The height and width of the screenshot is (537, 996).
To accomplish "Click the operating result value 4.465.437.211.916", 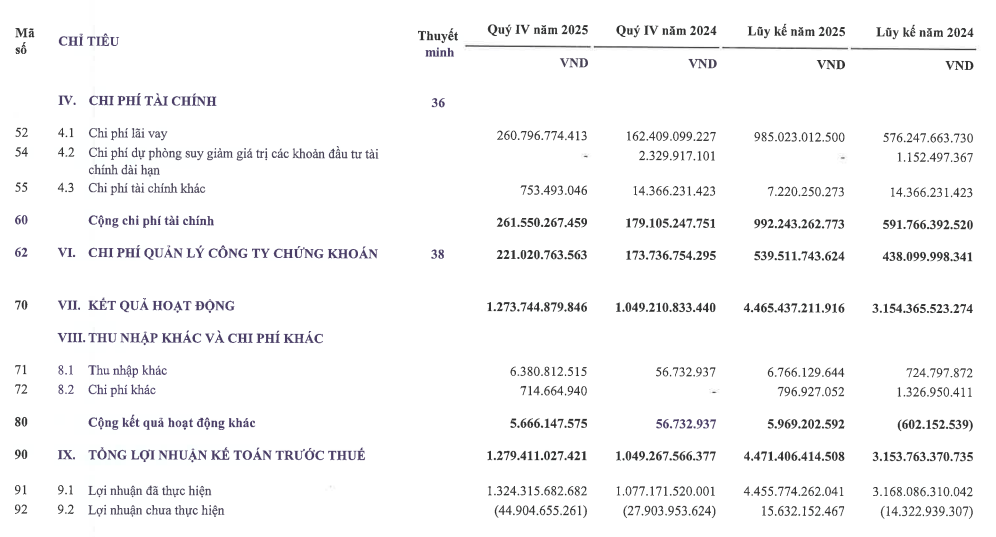I will point(795,306).
